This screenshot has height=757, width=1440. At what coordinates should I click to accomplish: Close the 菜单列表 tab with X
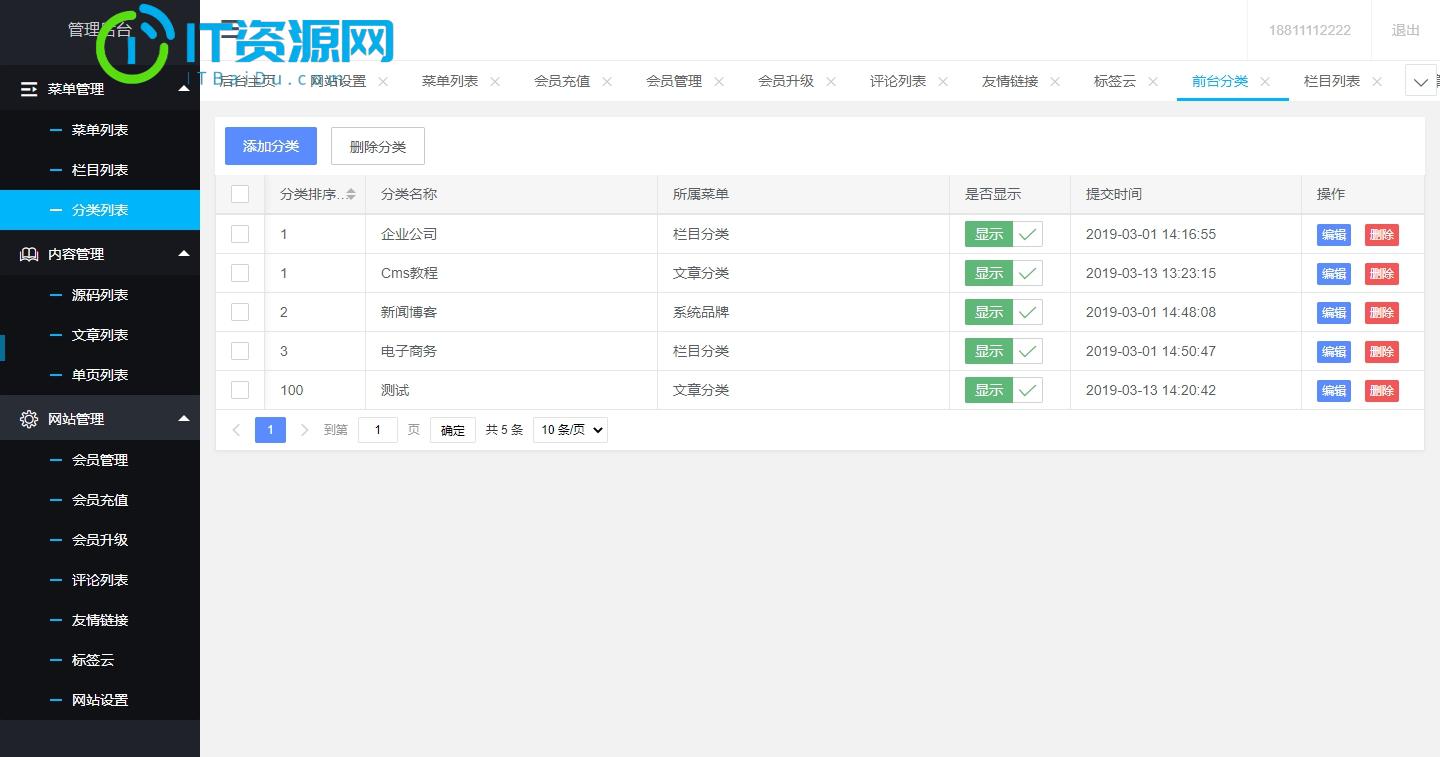[x=495, y=82]
